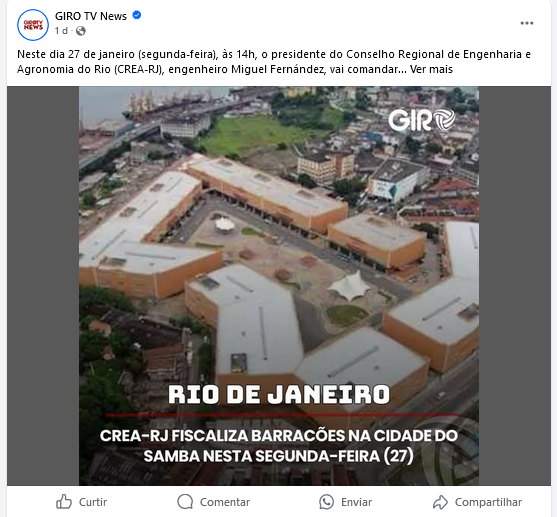Screen dimensions: 557x517
Task: Open GIRO TV News profile picture
Action: pyautogui.click(x=33, y=25)
